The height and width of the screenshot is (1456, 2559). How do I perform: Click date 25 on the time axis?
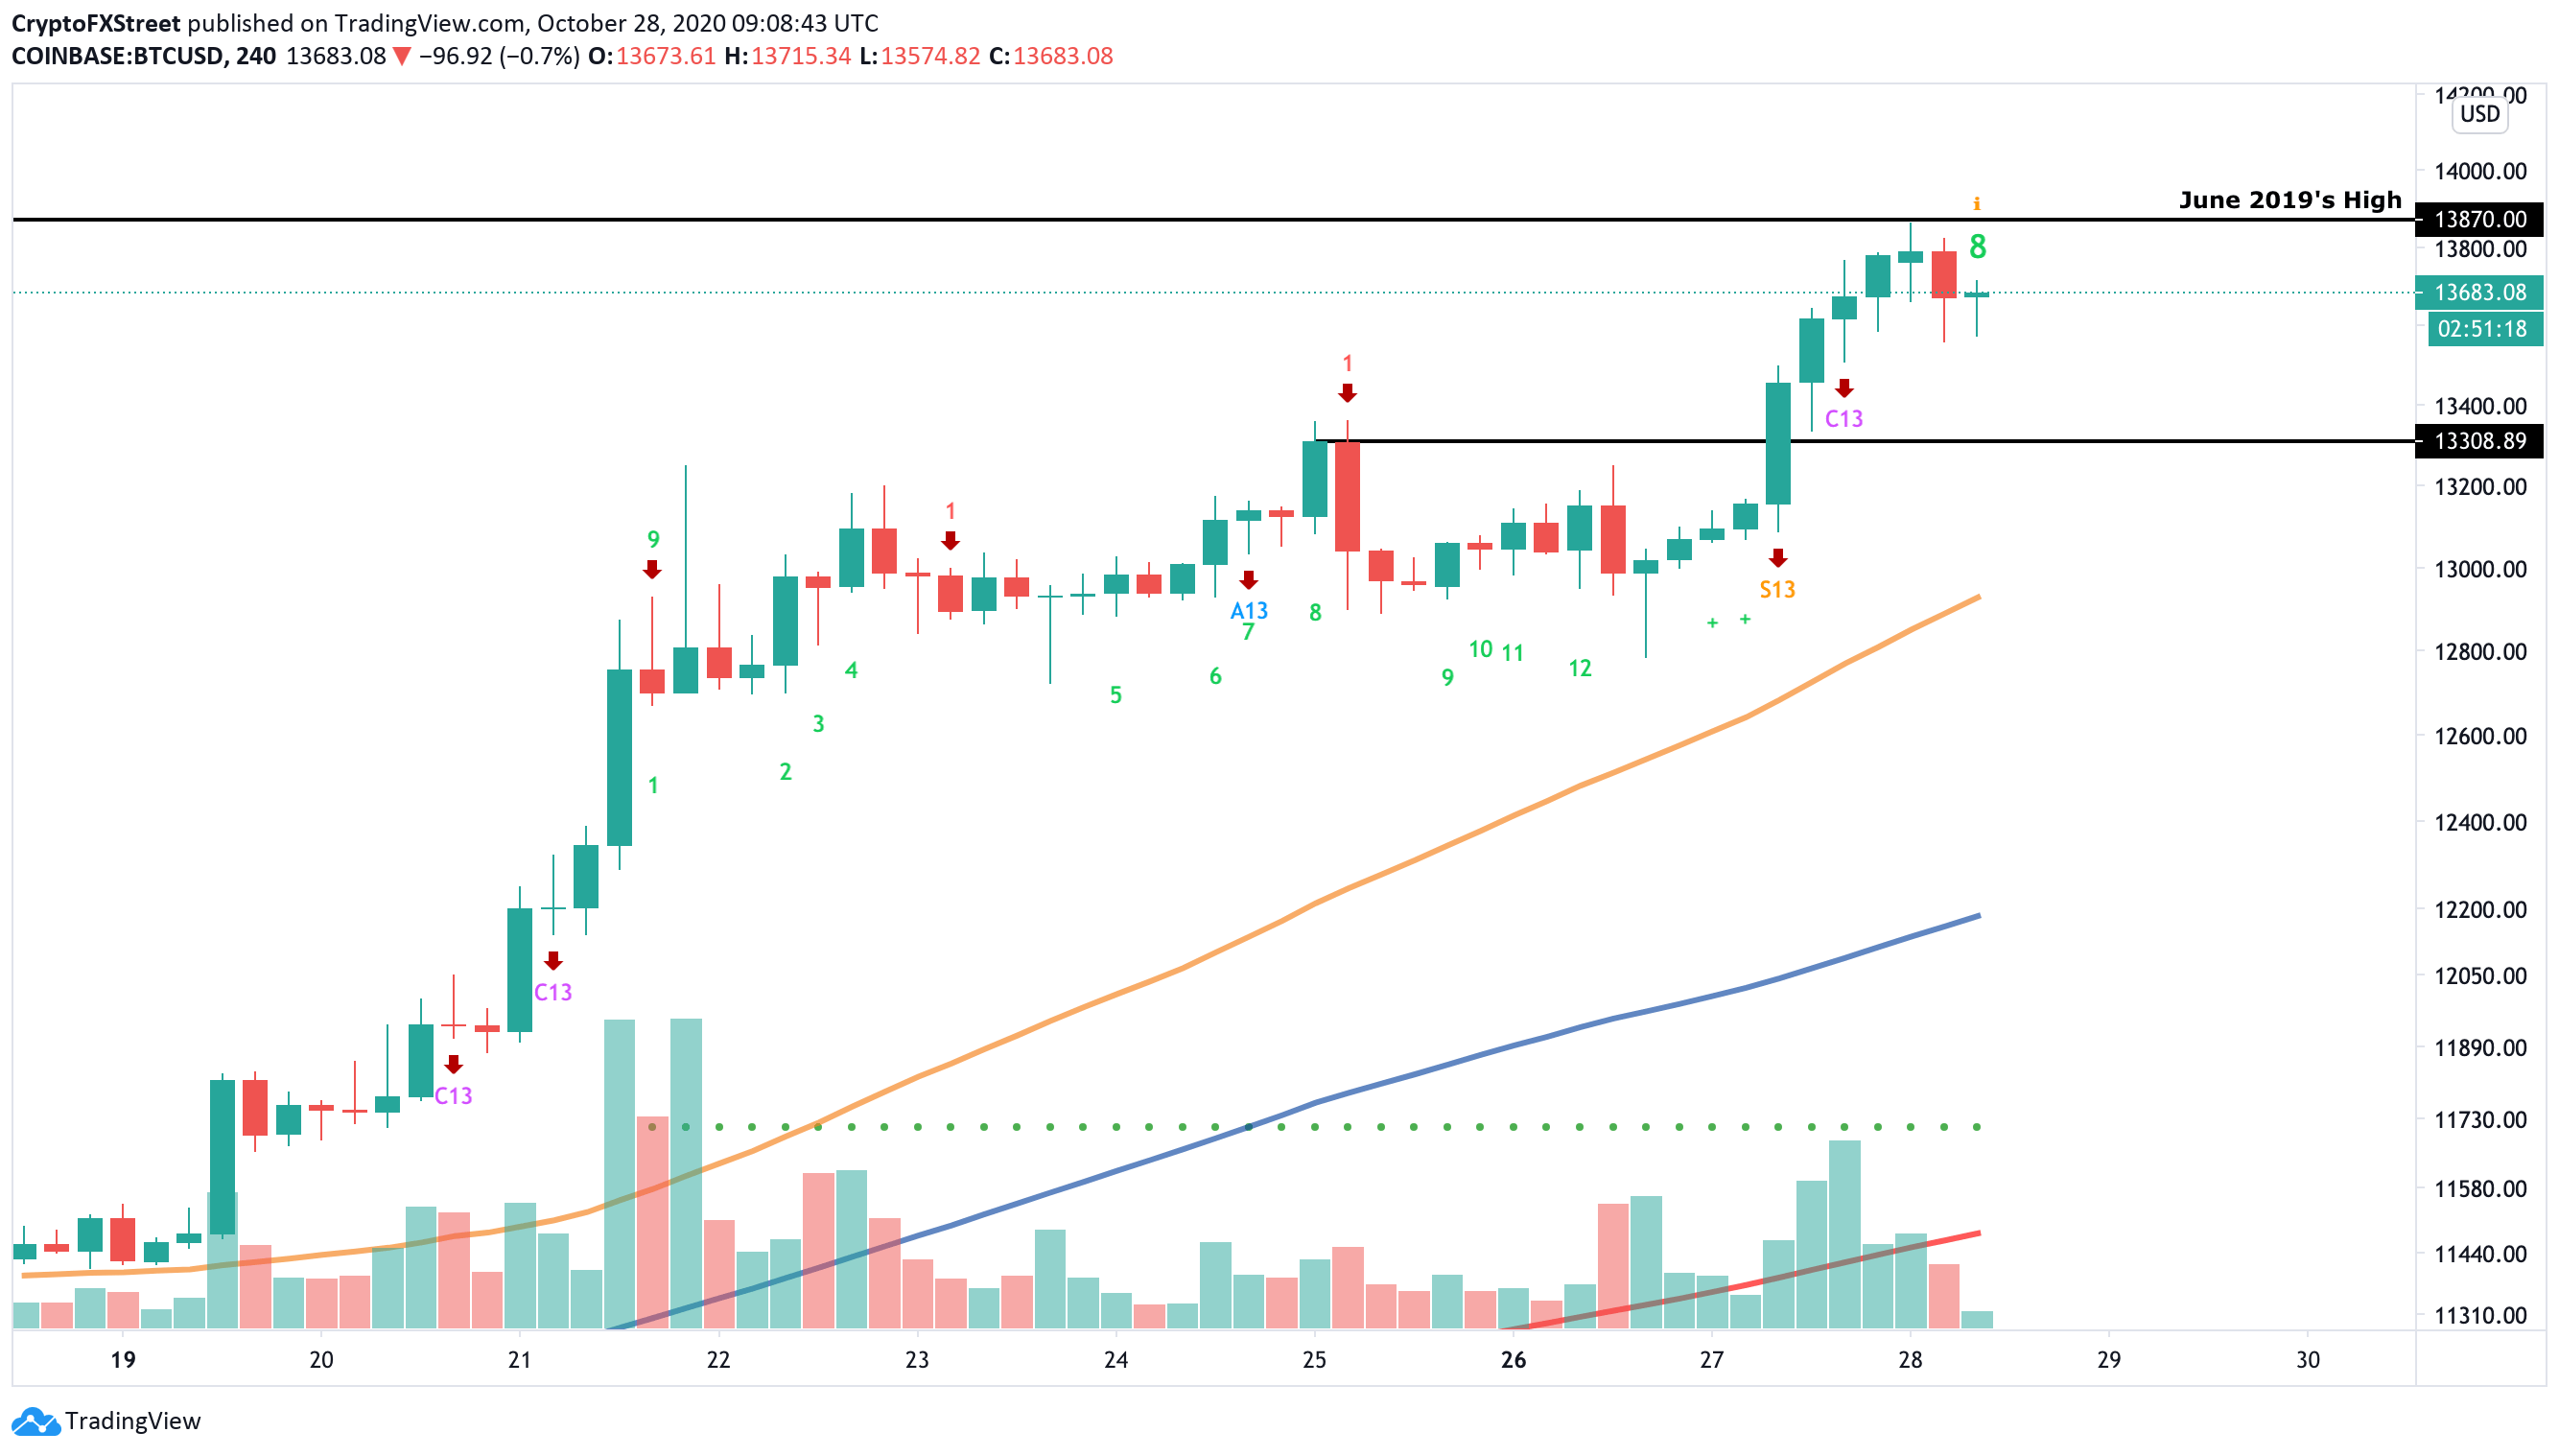click(1314, 1360)
